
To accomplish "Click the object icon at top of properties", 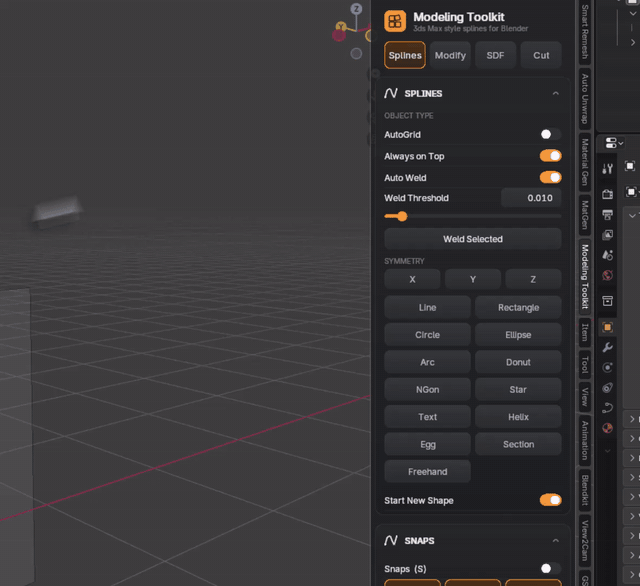I will 630,166.
